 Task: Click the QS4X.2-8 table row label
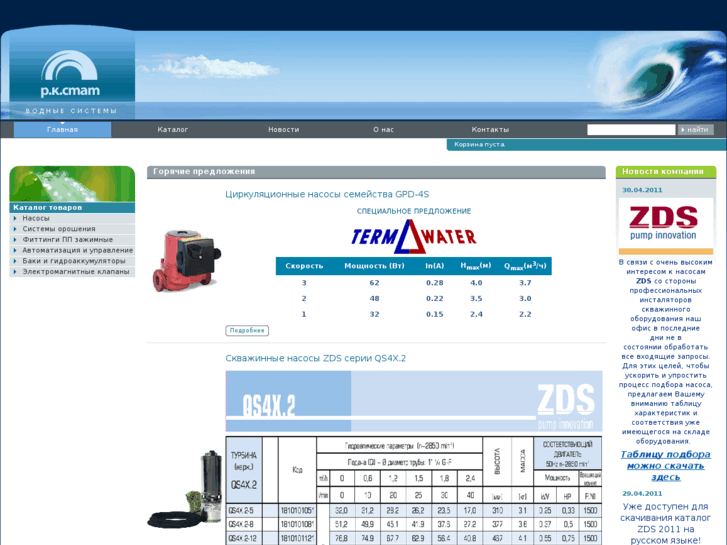[x=241, y=524]
